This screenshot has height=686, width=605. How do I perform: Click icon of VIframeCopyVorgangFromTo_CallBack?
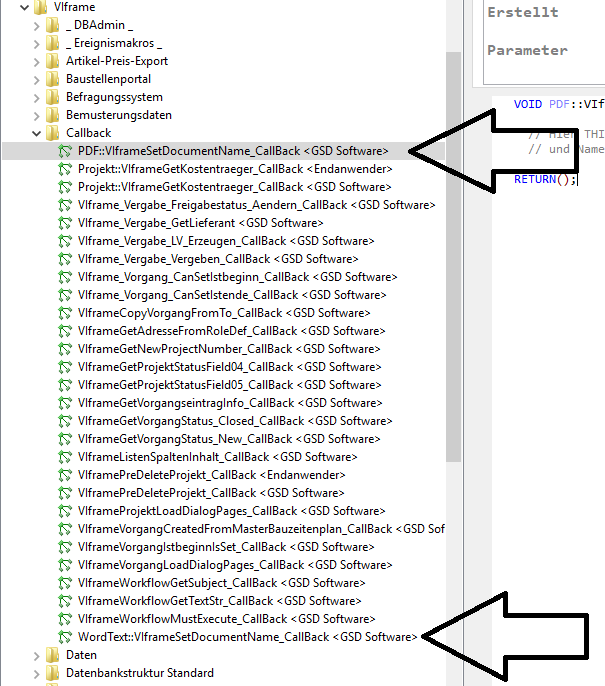tap(65, 313)
